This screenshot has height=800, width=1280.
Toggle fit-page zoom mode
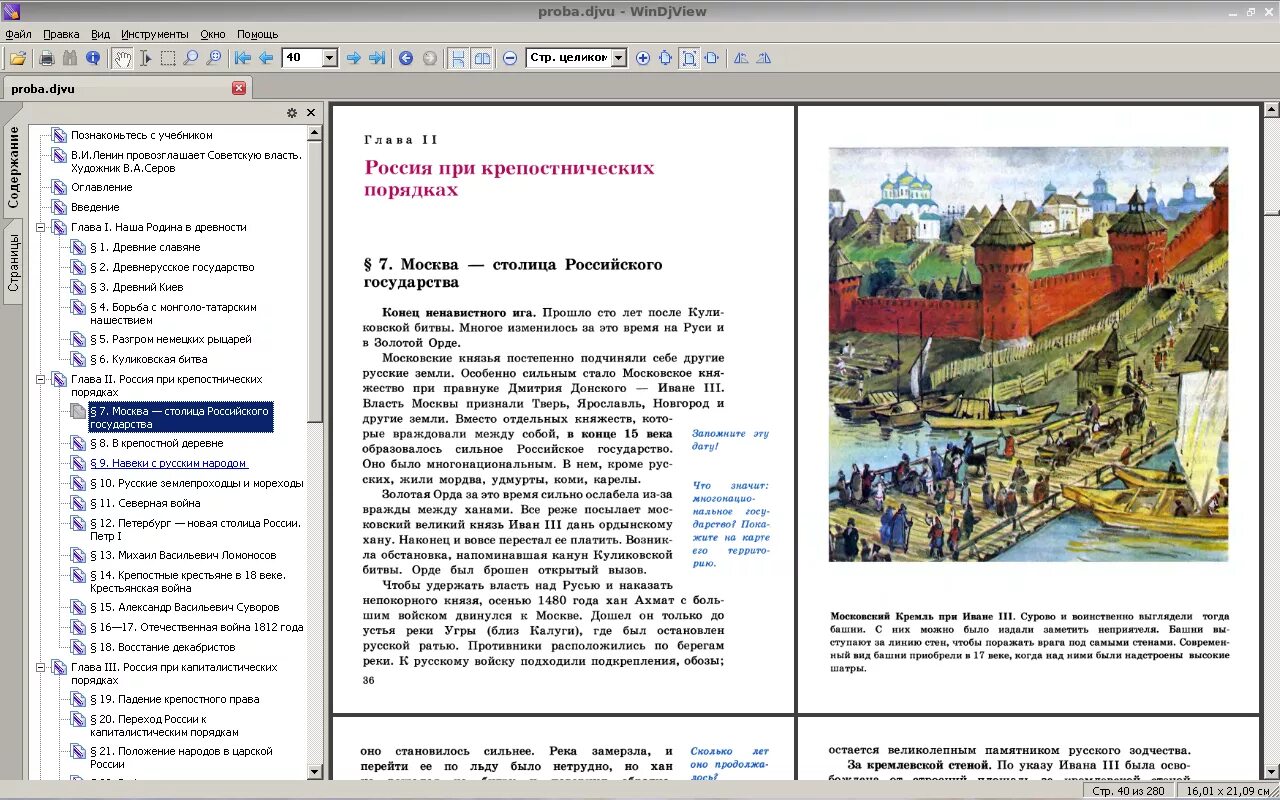689,58
